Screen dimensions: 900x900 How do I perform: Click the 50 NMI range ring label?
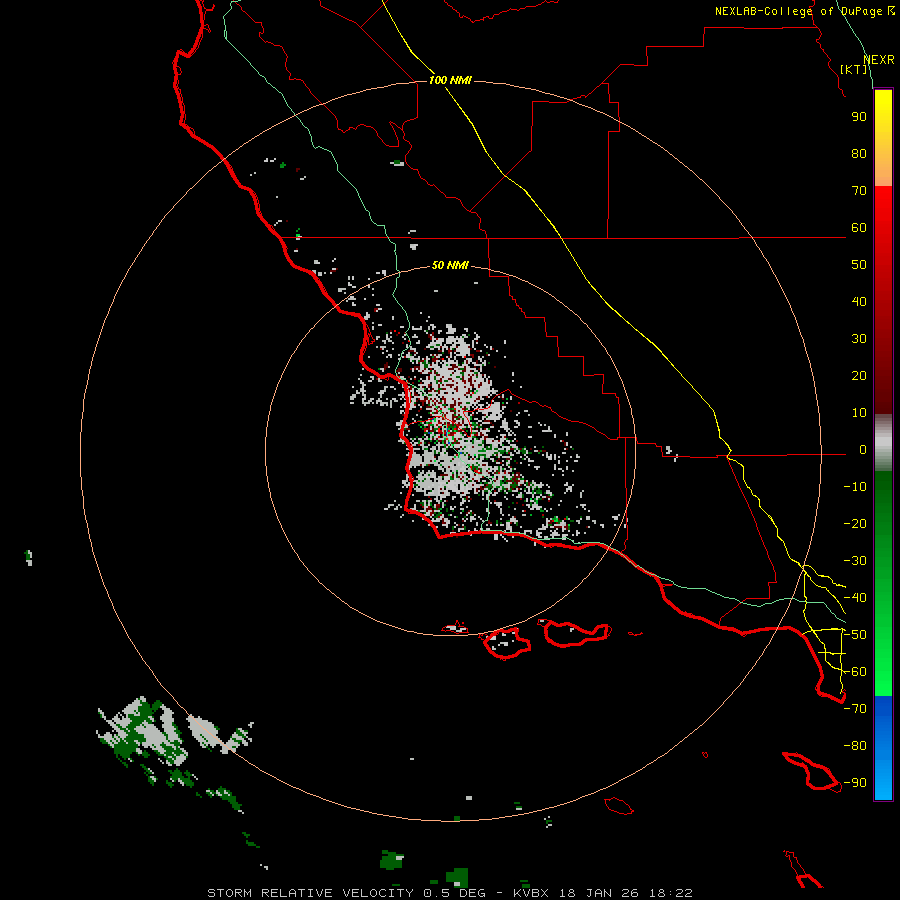point(450,265)
